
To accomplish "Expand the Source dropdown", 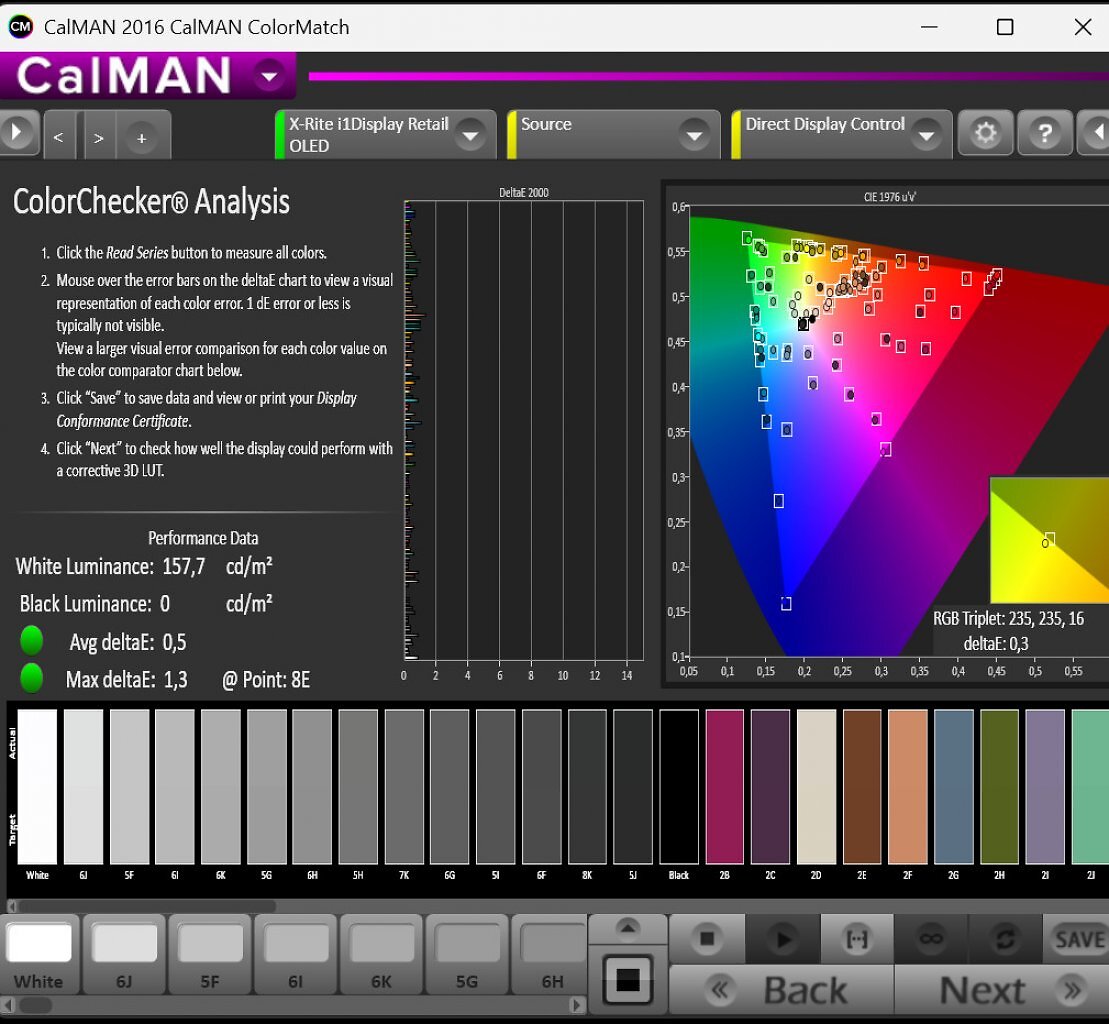I will pos(695,135).
